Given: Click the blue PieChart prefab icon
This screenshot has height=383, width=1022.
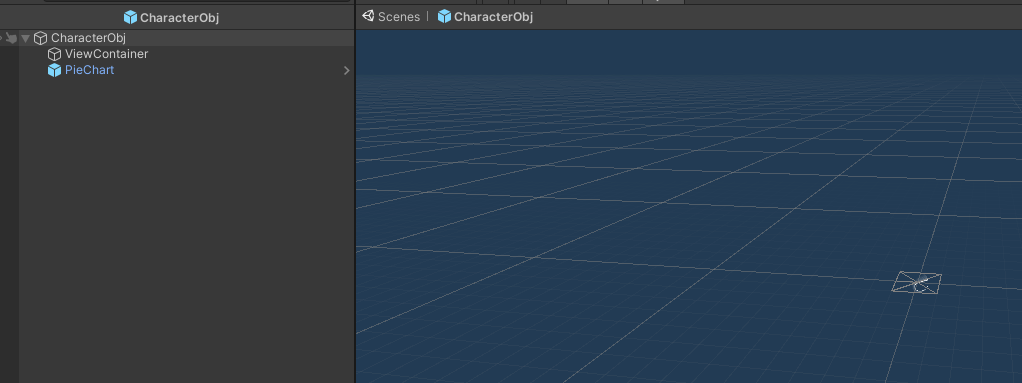Looking at the screenshot, I should (55, 70).
